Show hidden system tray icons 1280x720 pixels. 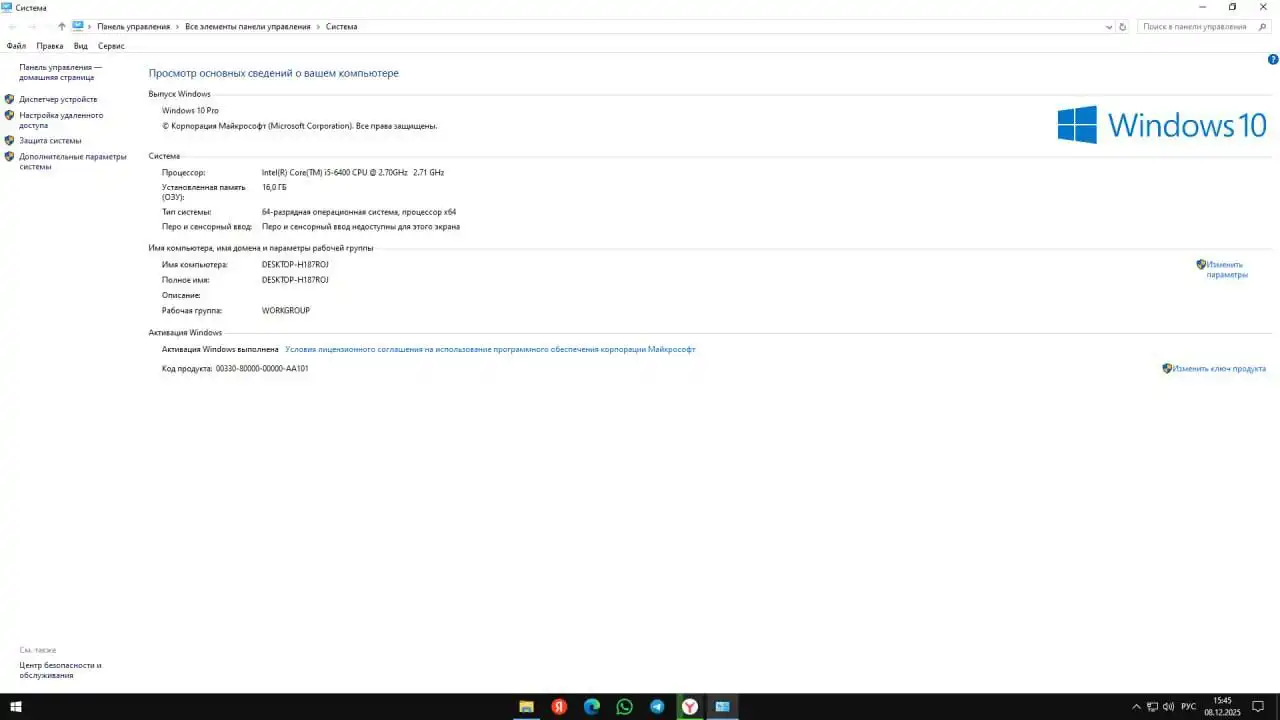(1136, 707)
